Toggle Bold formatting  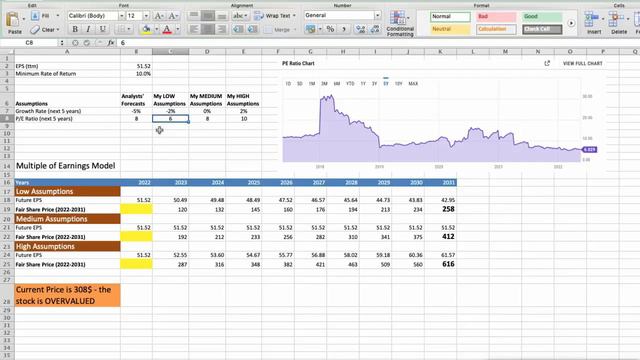[75, 29]
